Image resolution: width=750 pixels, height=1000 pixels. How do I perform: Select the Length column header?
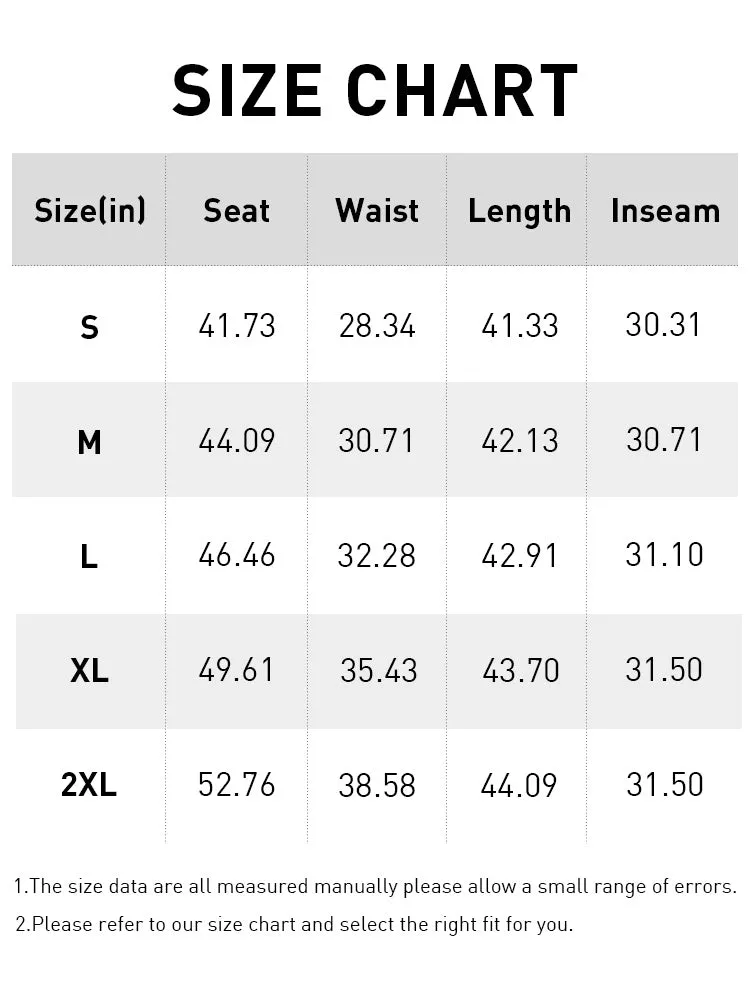pos(519,212)
